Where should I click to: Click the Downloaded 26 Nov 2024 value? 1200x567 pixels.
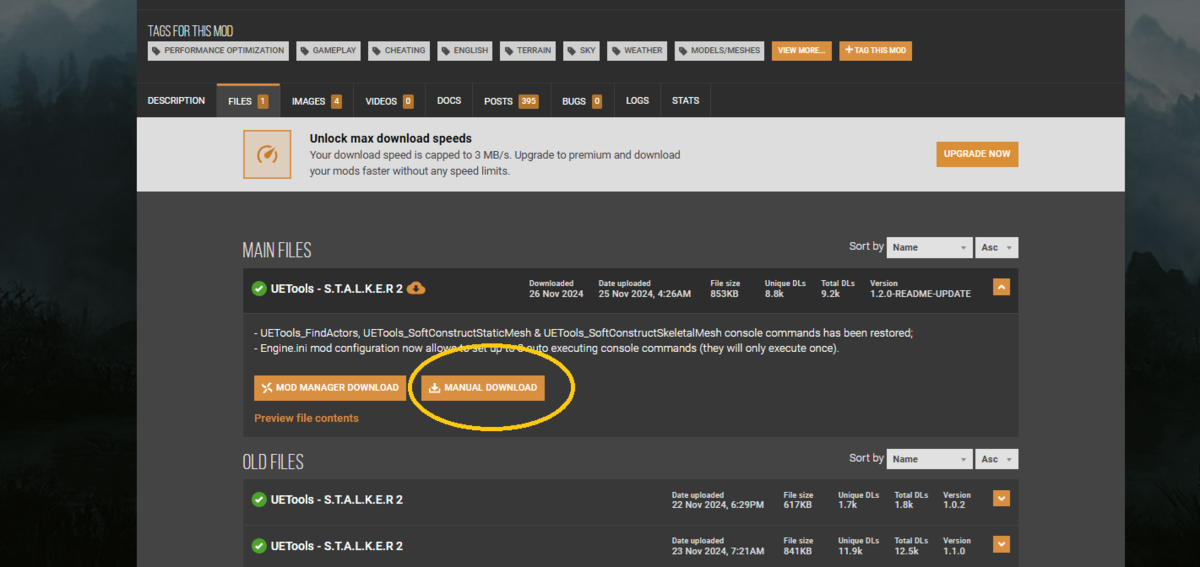tap(555, 294)
